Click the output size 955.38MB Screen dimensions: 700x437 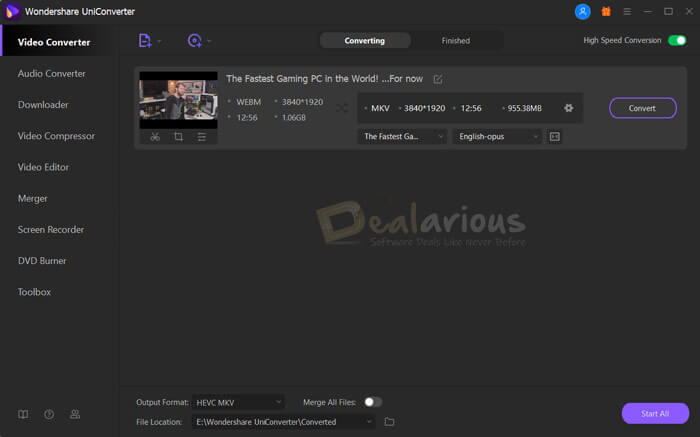pos(525,108)
